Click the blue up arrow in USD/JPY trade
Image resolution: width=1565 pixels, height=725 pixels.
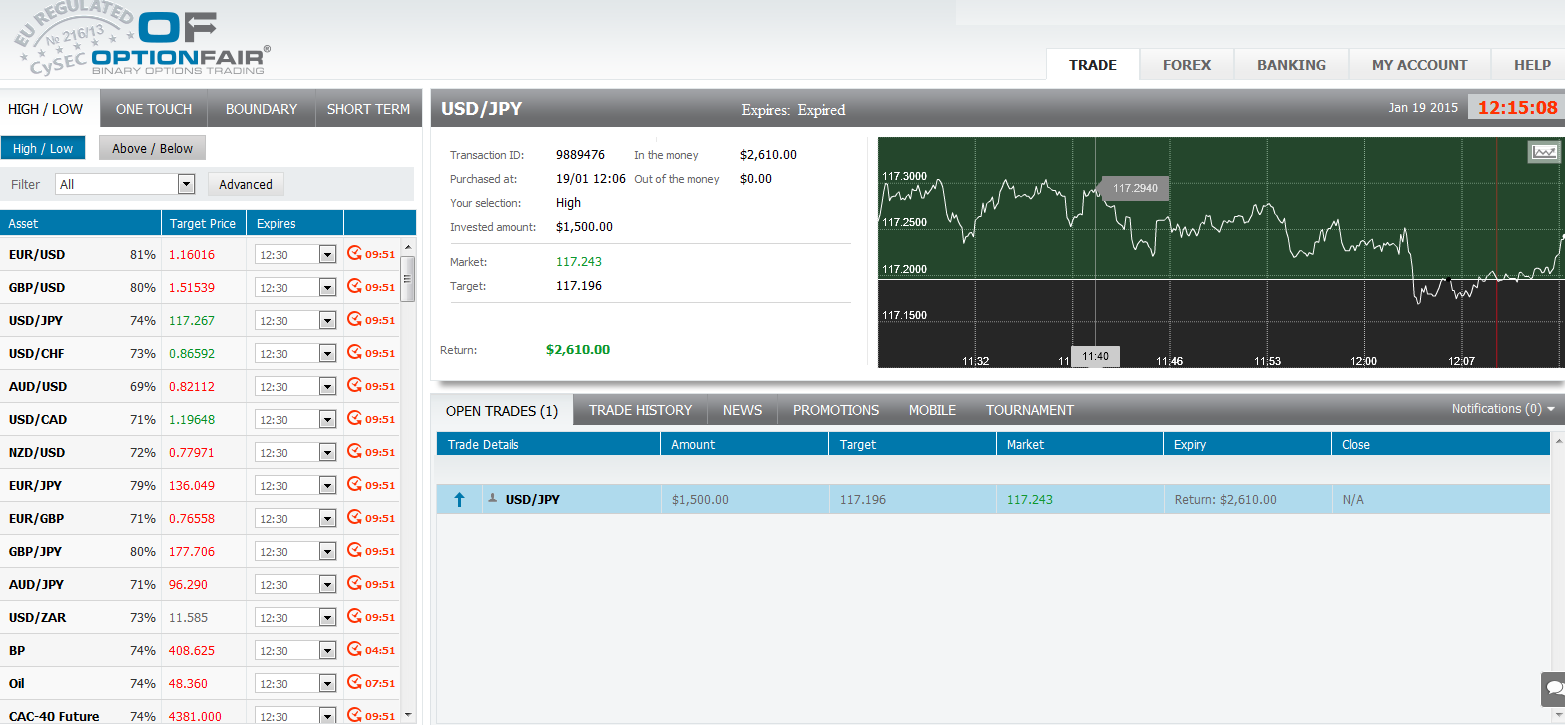coord(459,499)
